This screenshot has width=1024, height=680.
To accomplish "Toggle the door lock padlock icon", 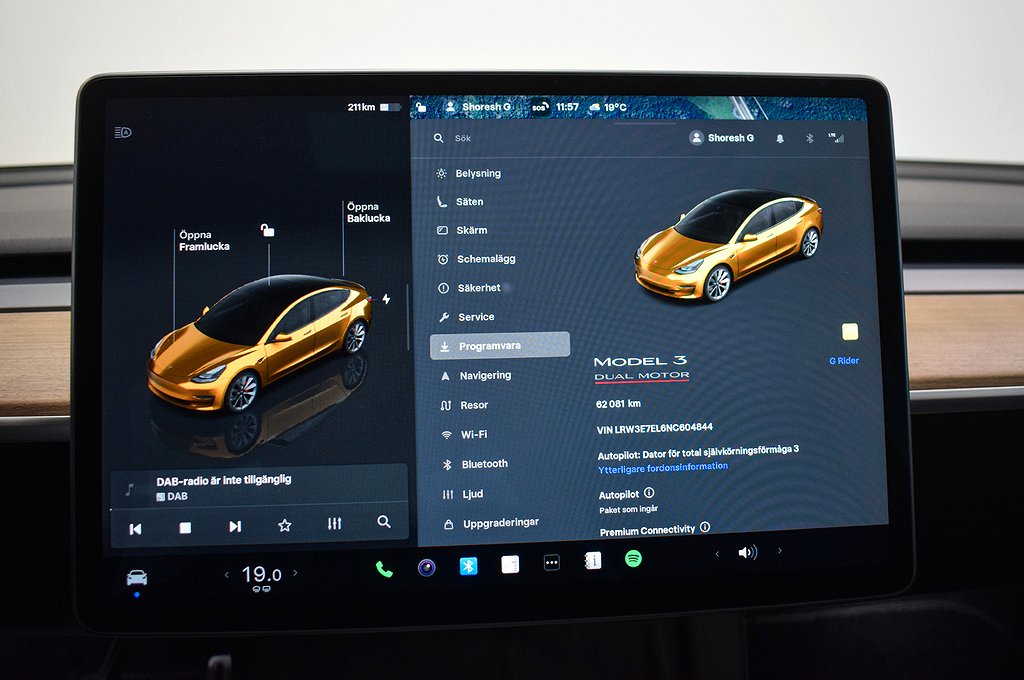I will 267,231.
